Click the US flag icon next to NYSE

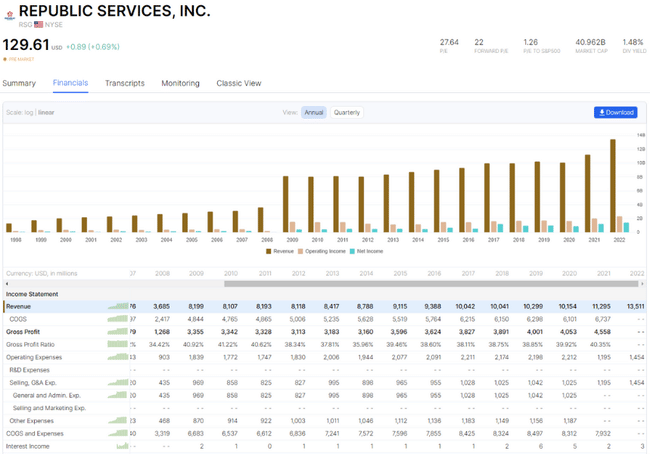(38, 24)
